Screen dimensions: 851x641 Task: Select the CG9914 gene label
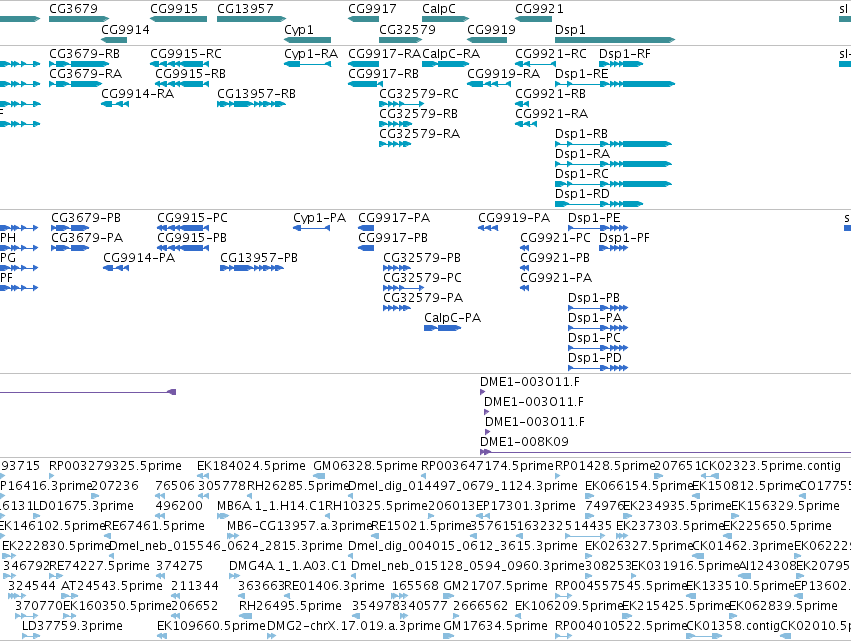pyautogui.click(x=125, y=29)
